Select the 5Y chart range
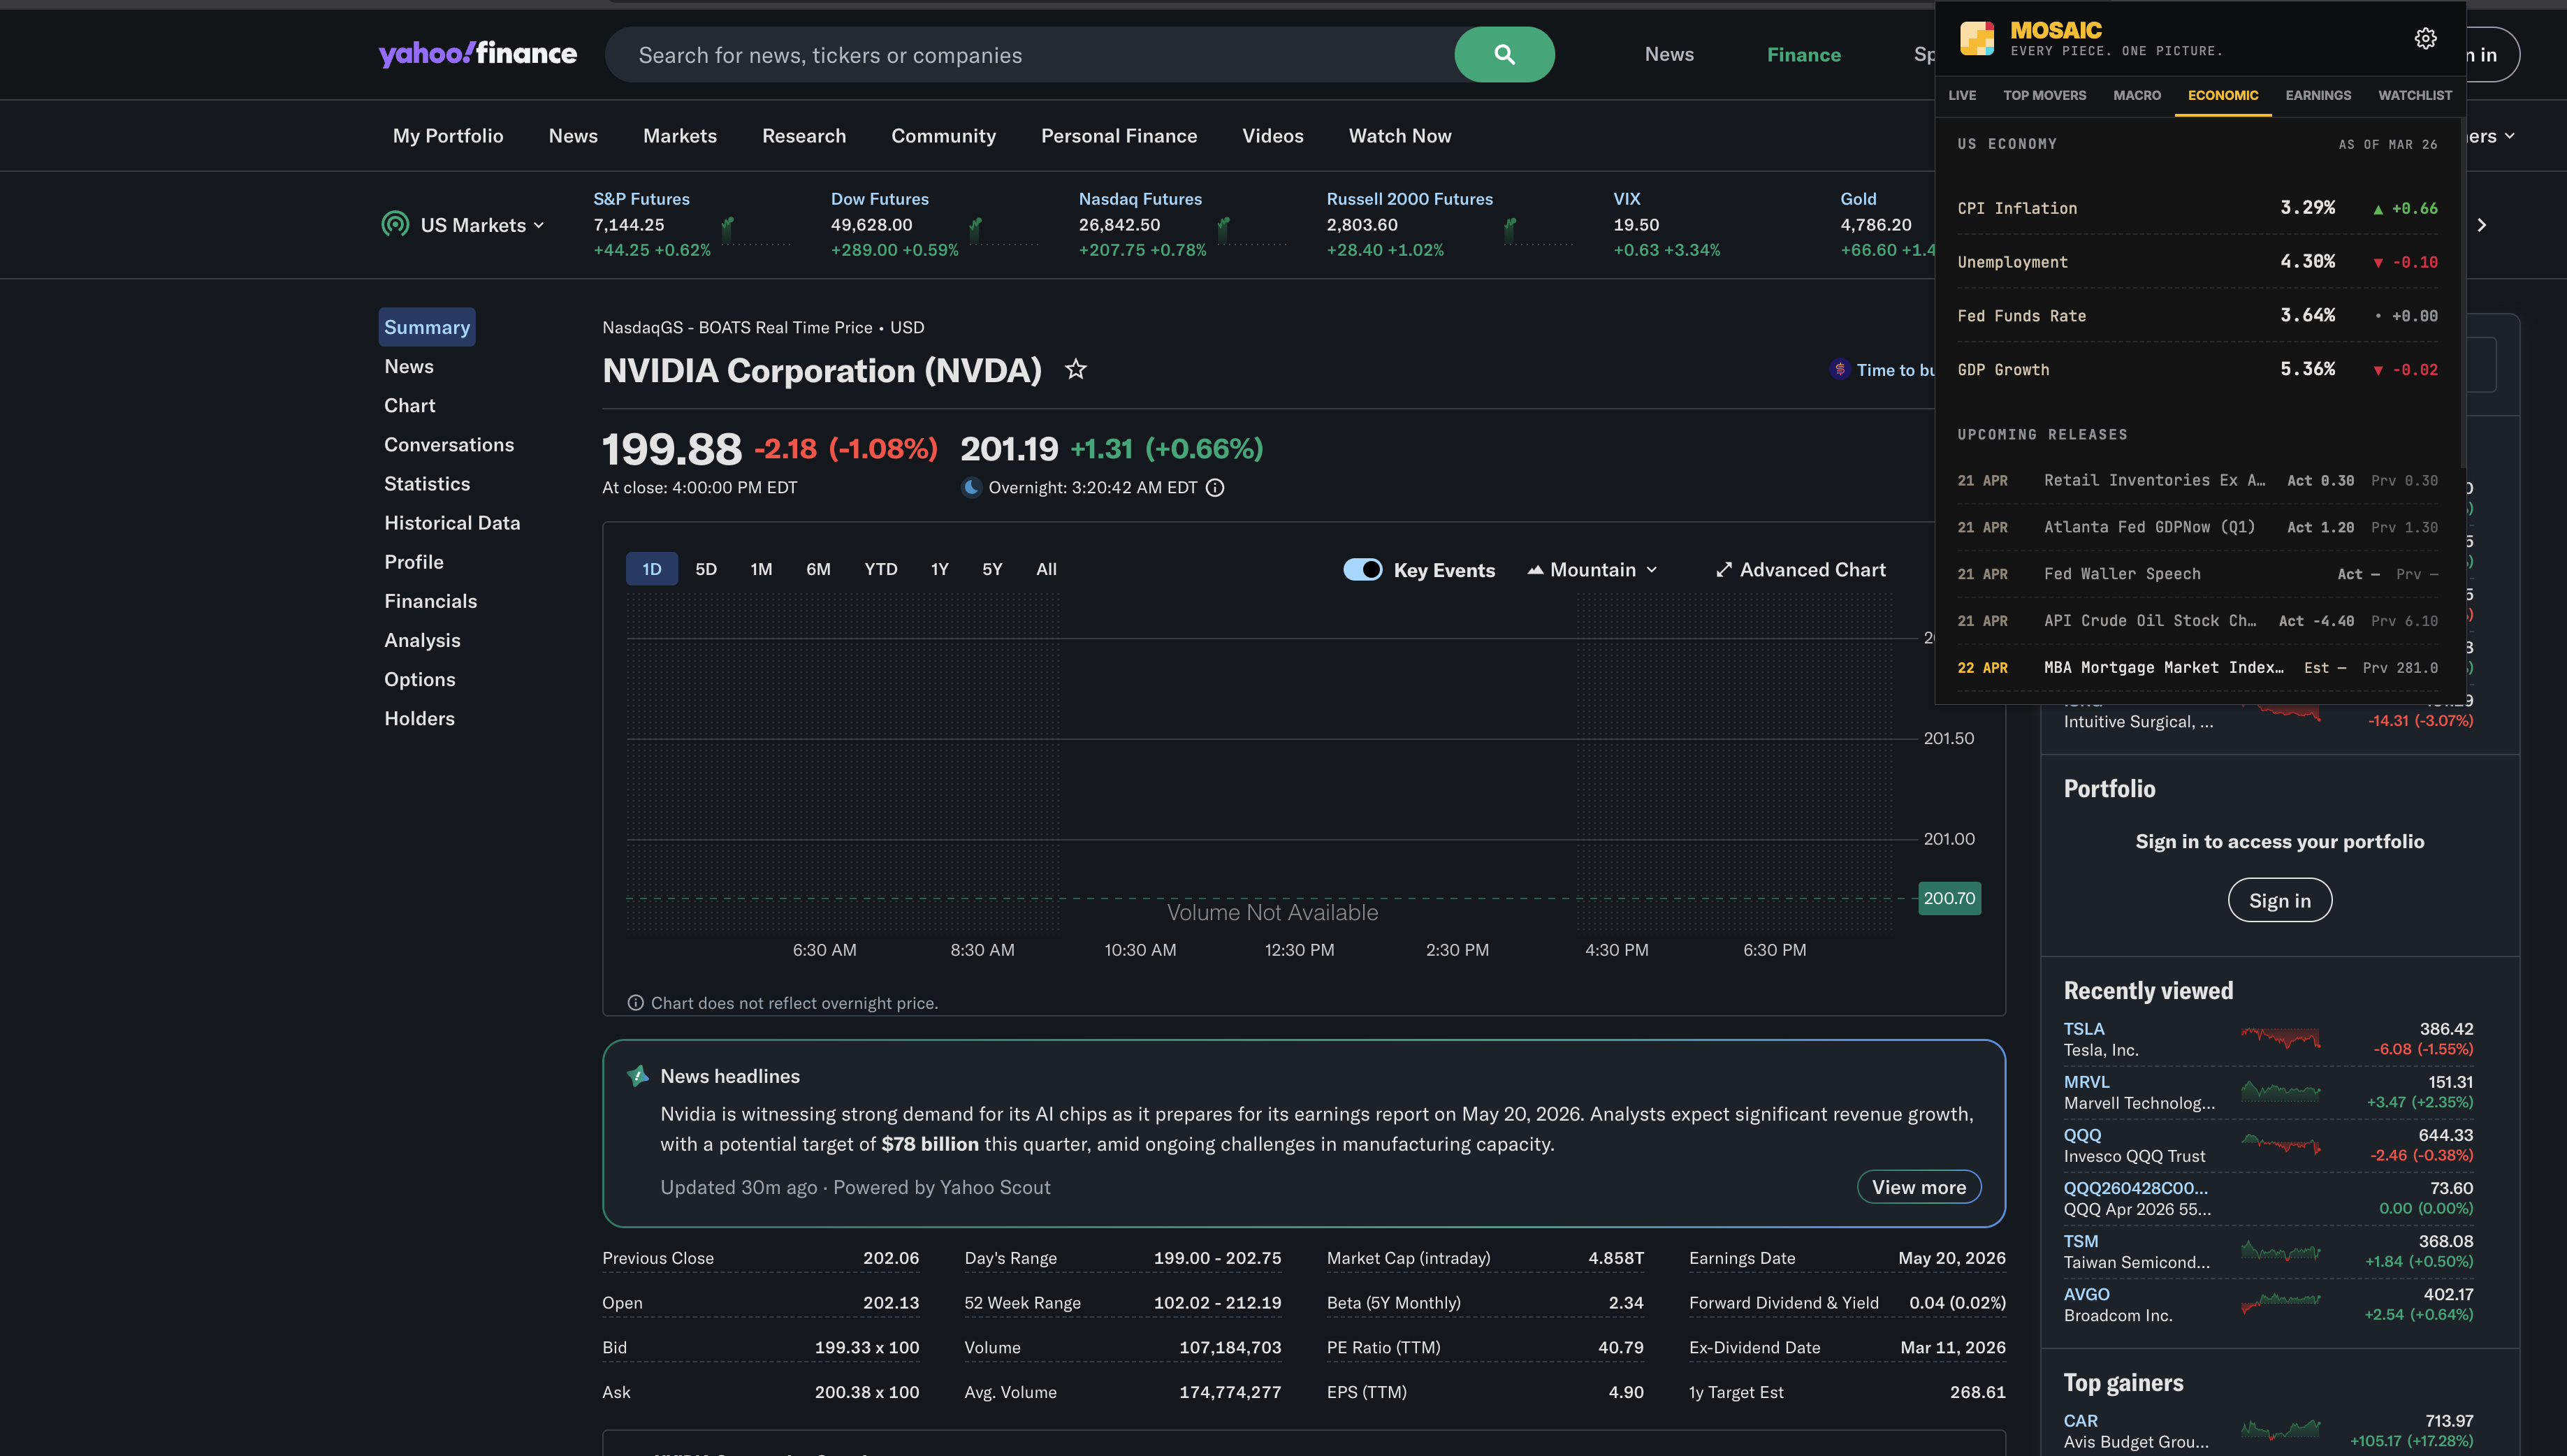 992,569
